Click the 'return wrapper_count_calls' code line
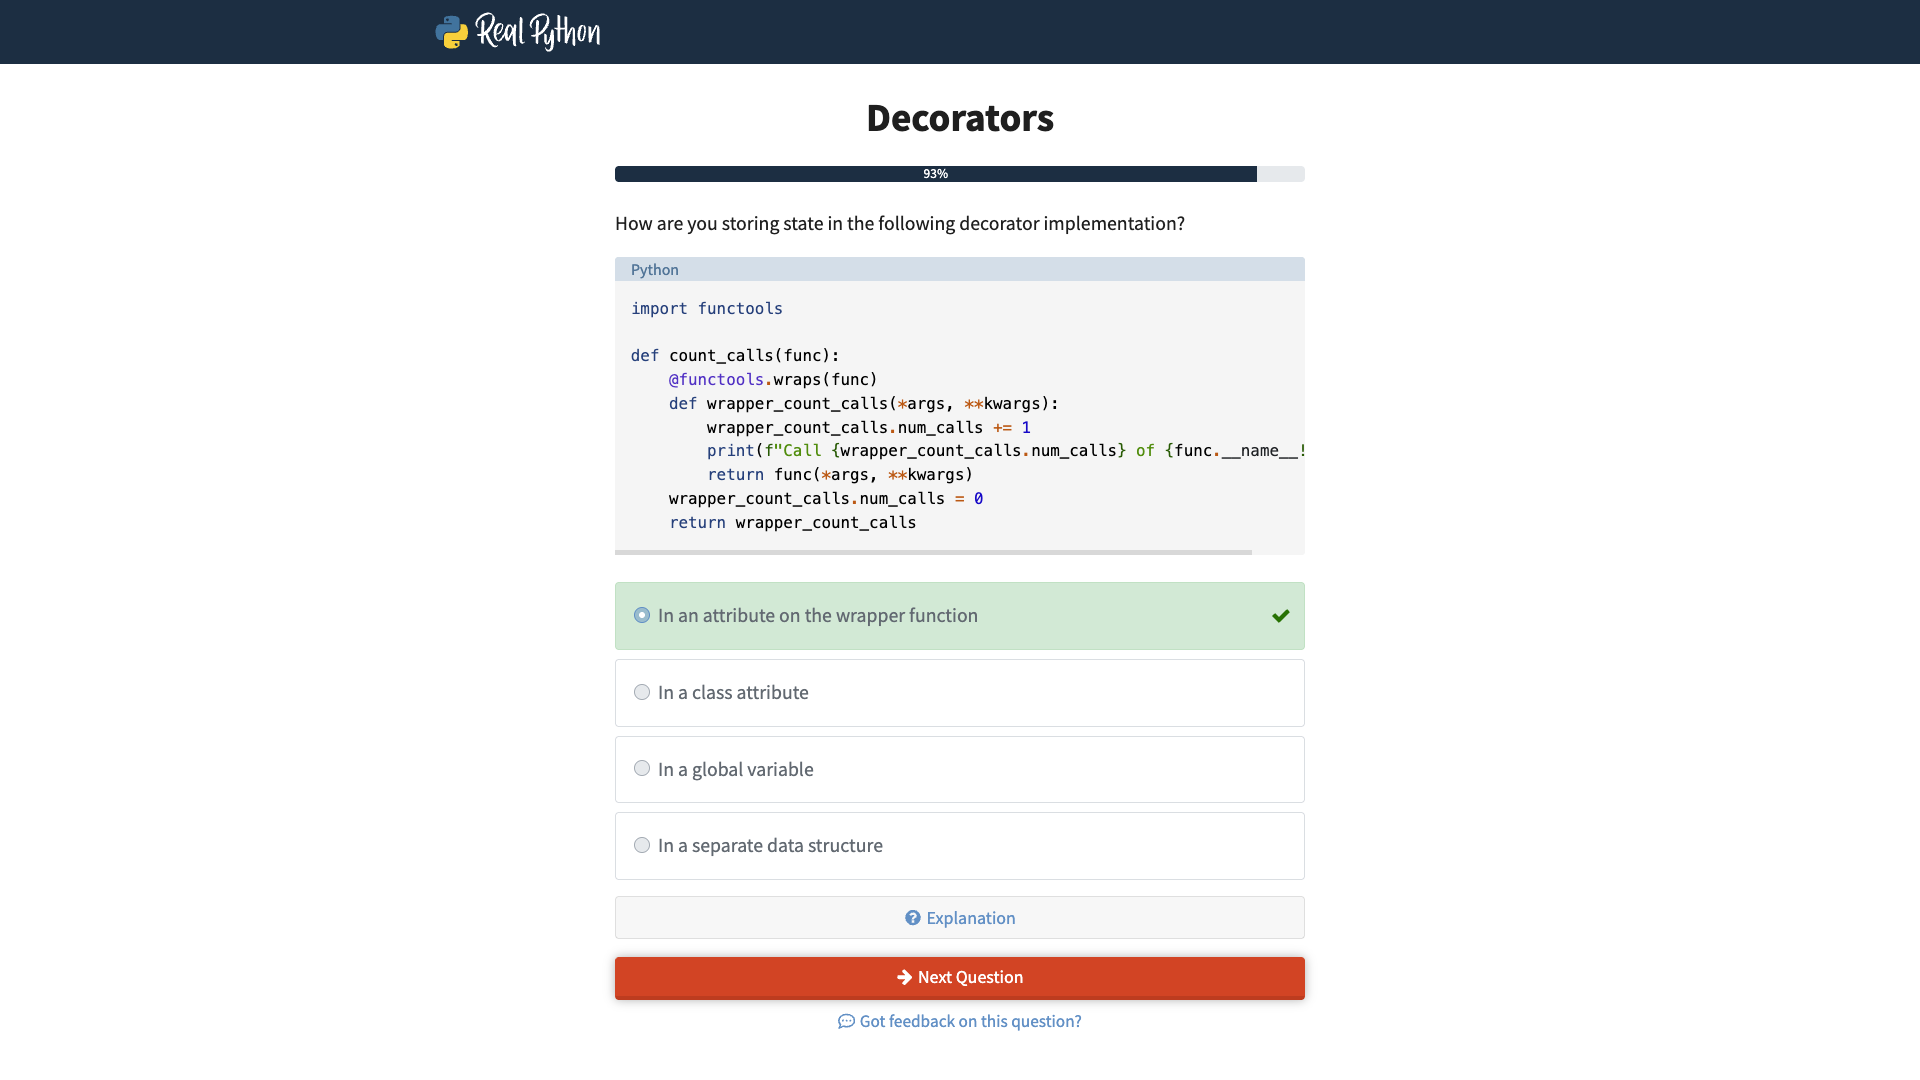The image size is (1920, 1080). [792, 522]
